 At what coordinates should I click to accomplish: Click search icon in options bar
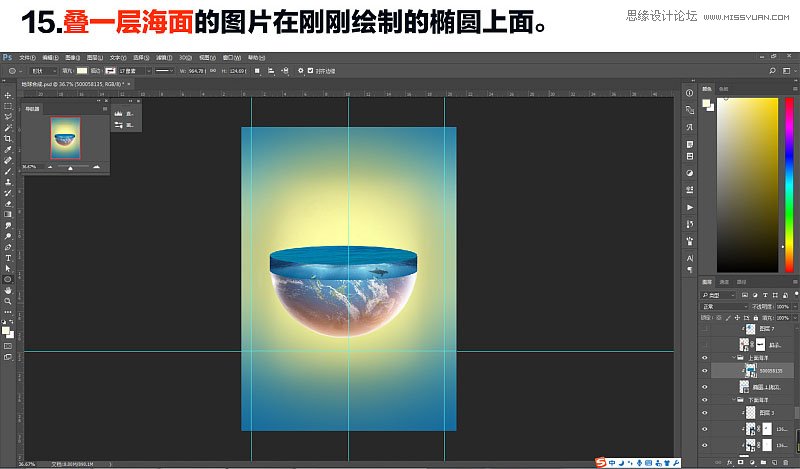pos(772,71)
